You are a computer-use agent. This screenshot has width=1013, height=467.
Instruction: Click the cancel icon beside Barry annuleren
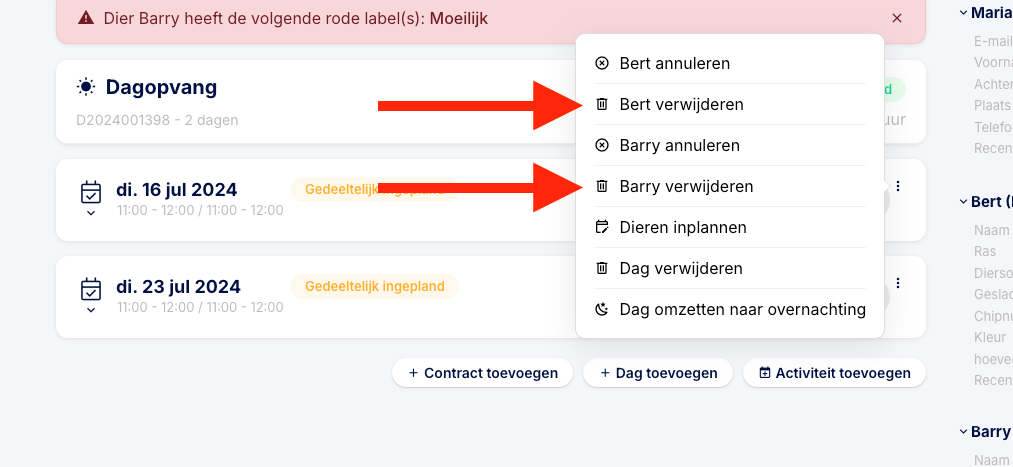tap(602, 145)
